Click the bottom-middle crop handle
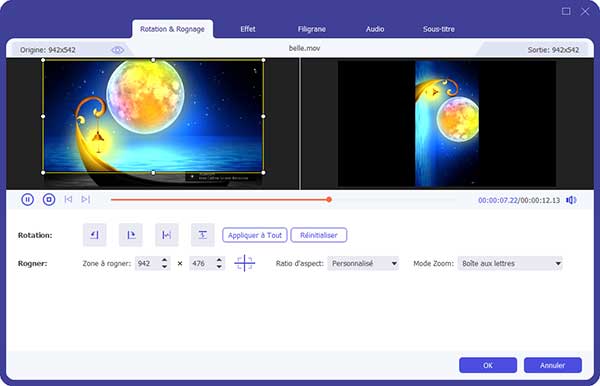 click(x=153, y=173)
